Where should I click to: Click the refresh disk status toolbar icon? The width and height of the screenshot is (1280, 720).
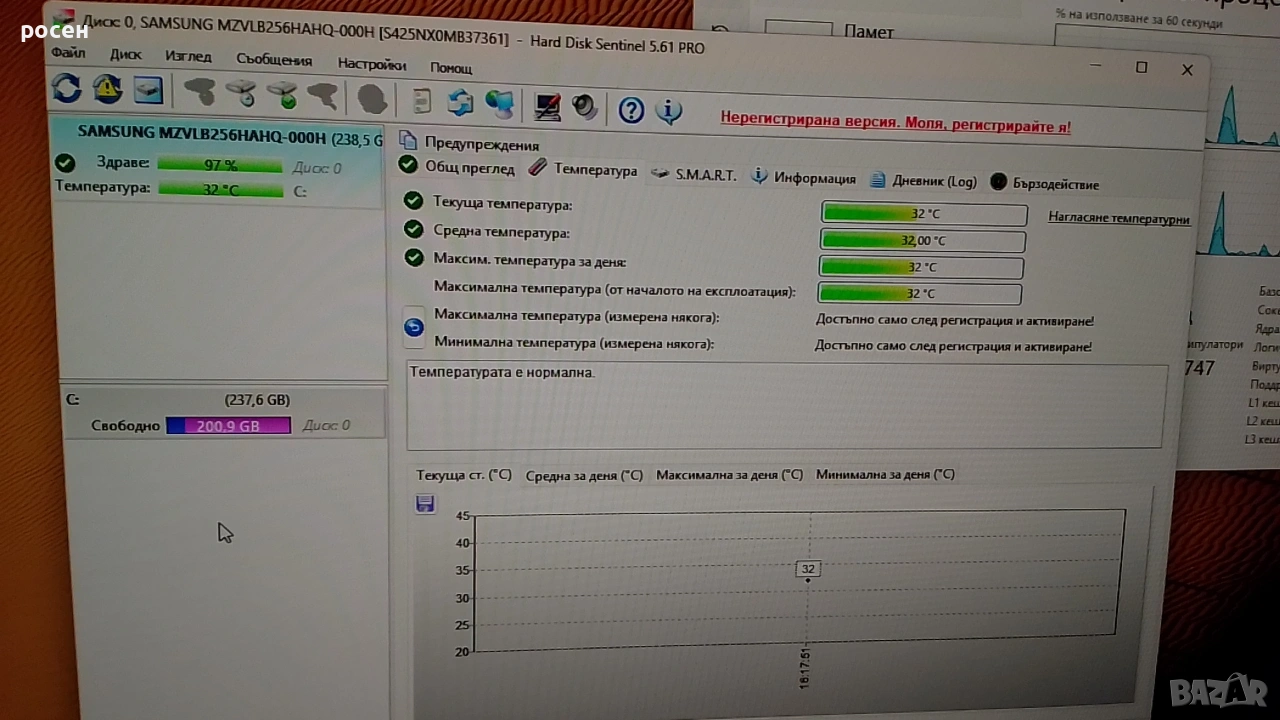pyautogui.click(x=67, y=89)
